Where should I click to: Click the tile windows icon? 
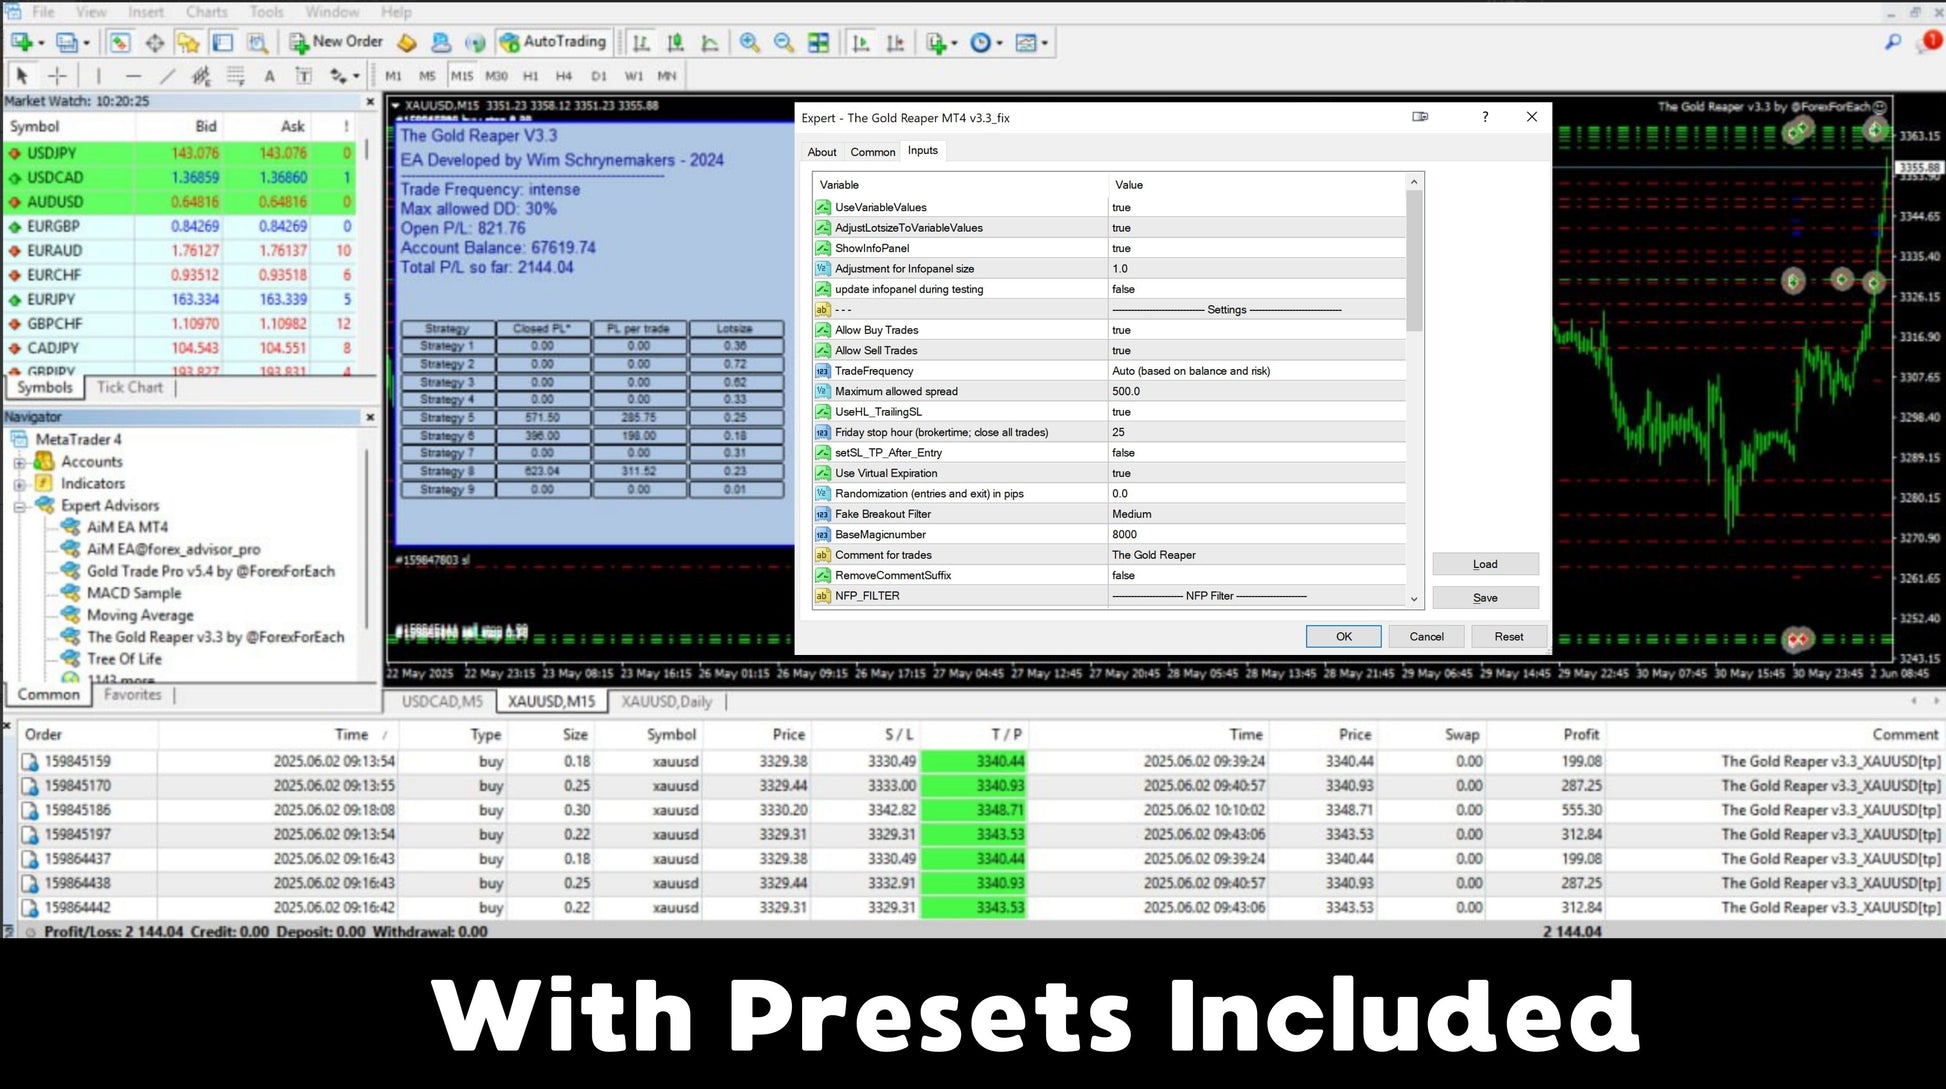point(818,42)
